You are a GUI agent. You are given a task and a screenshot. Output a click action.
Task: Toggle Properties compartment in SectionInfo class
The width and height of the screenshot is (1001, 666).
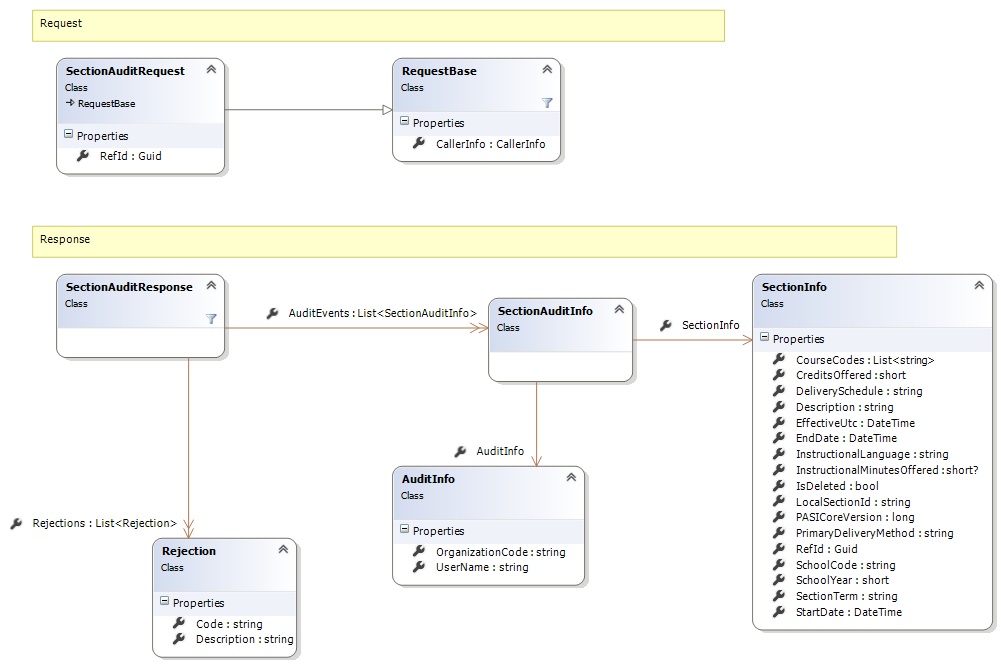[766, 339]
